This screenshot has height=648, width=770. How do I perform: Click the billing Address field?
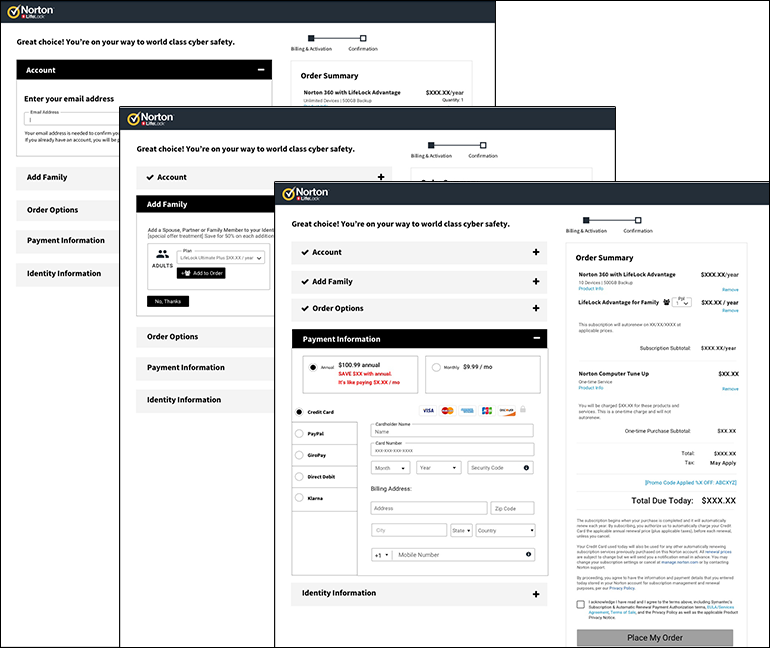point(429,508)
